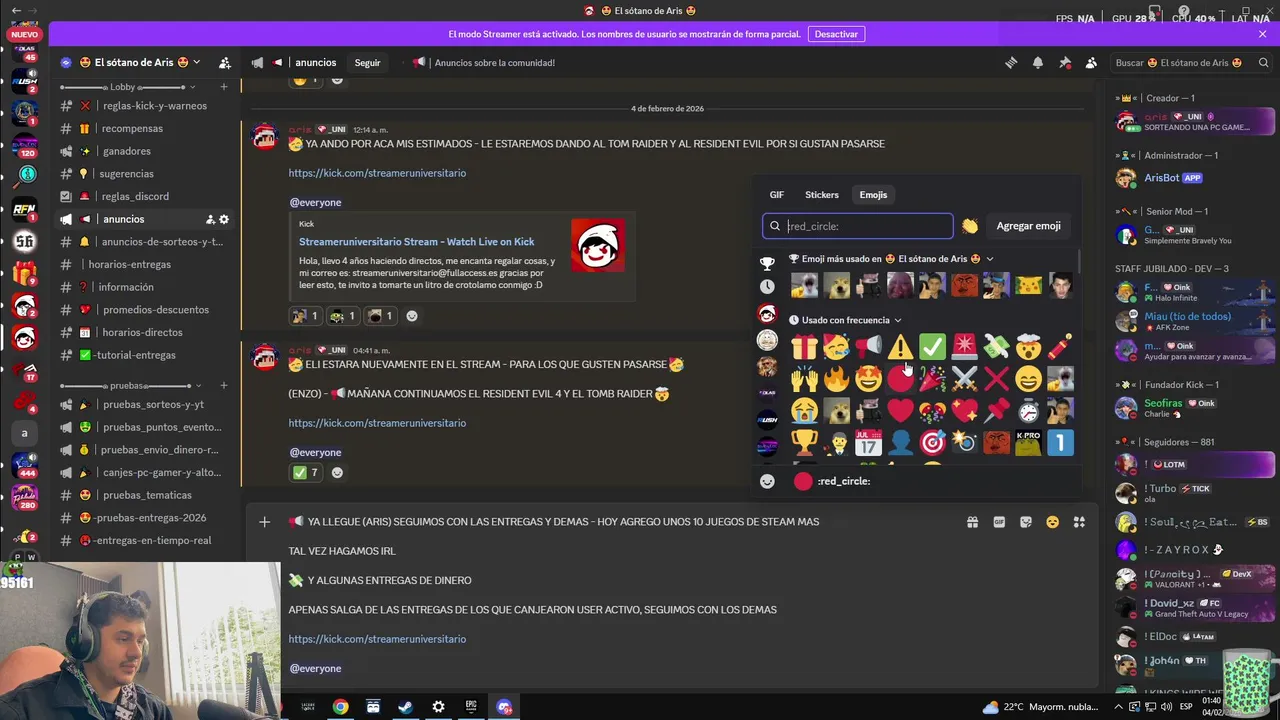Choose the crossed swords emoji
This screenshot has height=720, width=1280.
point(964,379)
